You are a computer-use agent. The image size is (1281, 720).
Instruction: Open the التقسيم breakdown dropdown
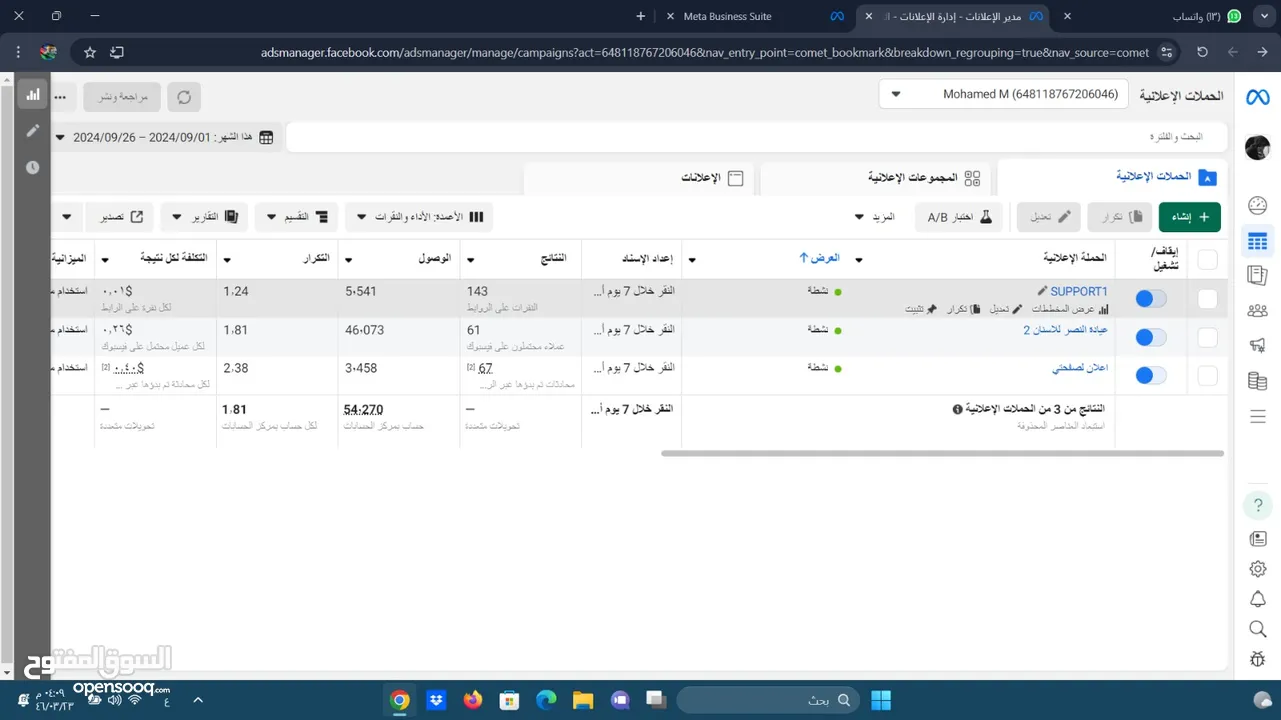point(296,216)
